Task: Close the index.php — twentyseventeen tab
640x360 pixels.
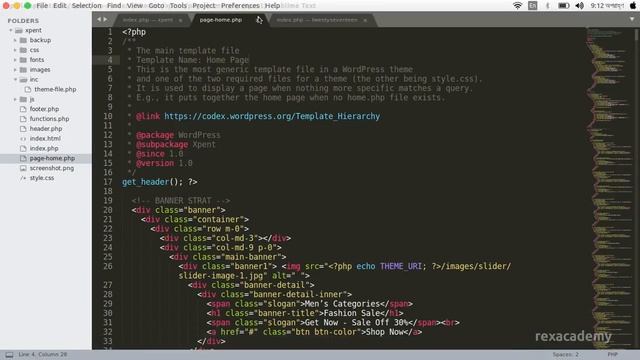Action: [x=365, y=20]
